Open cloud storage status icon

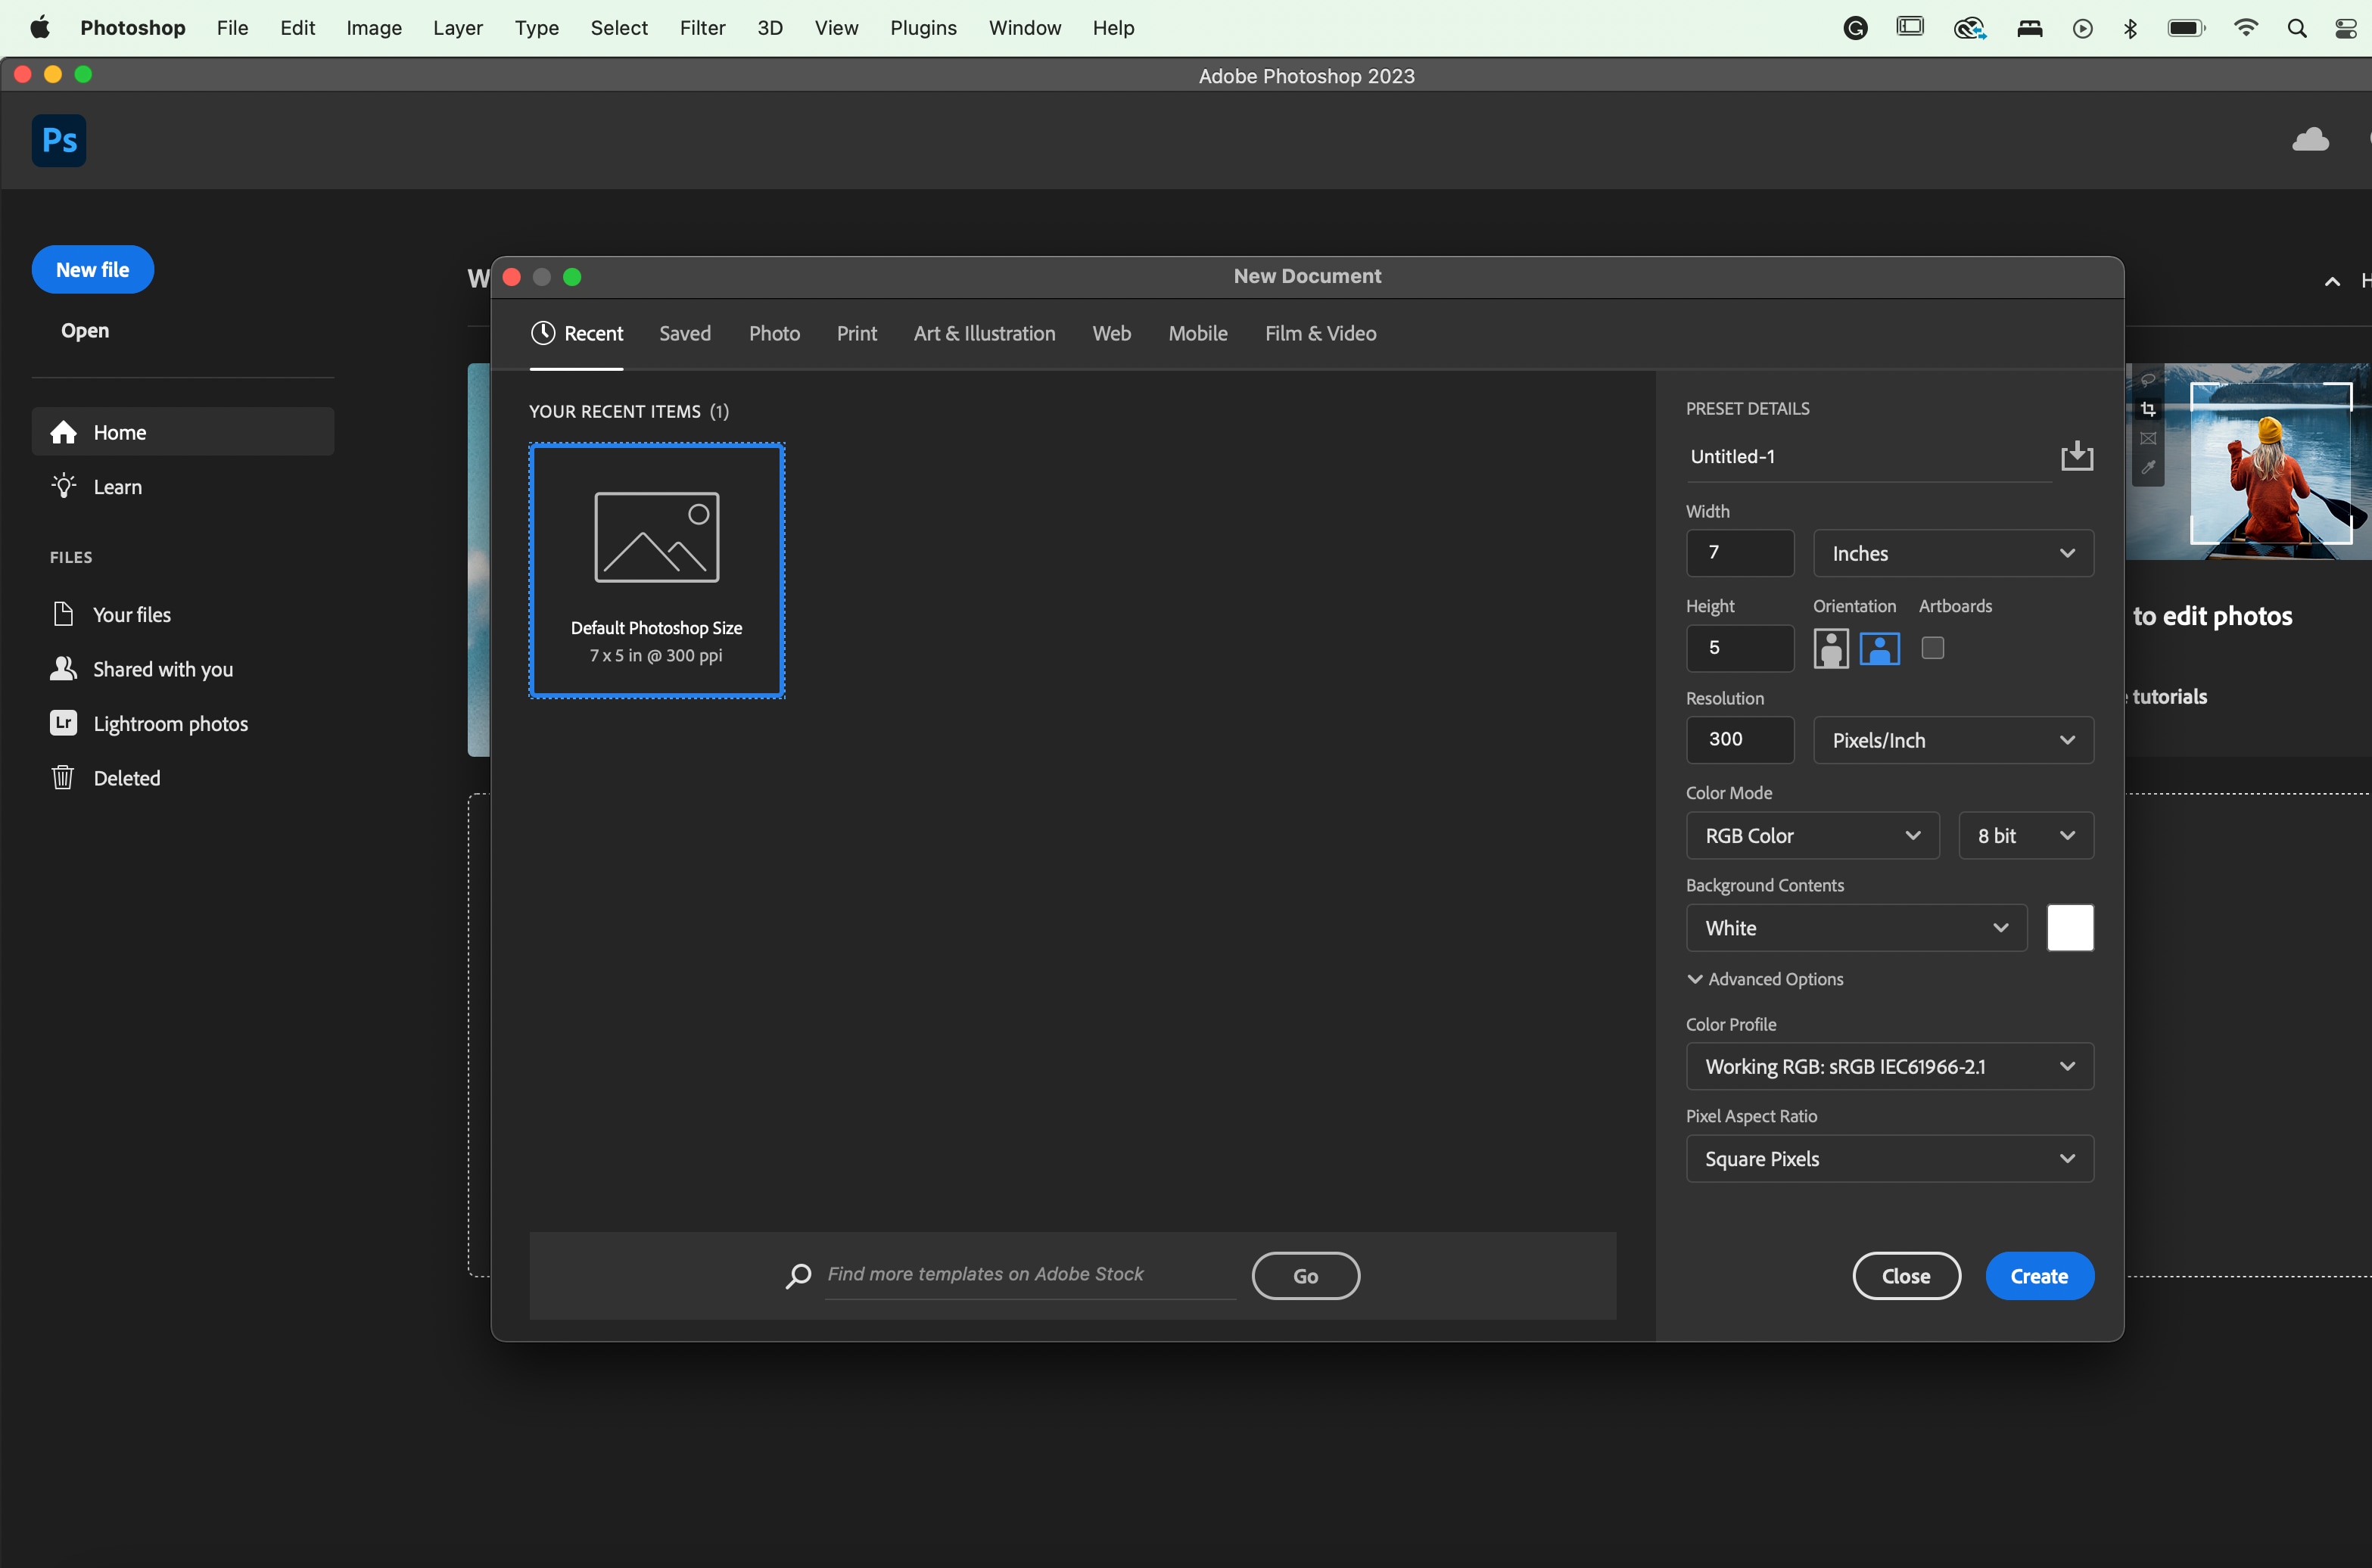point(2310,140)
